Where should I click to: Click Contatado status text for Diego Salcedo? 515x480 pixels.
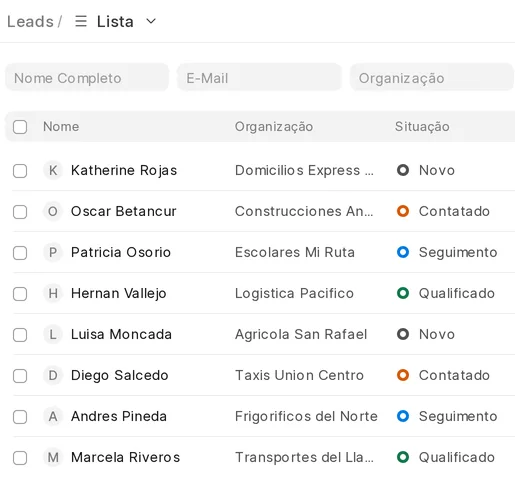coord(454,375)
